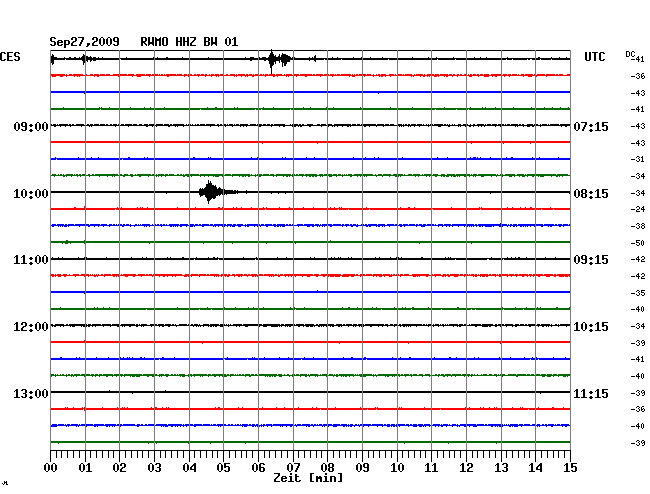The height and width of the screenshot is (494, 650).
Task: Select minute tick label 05
Action: 223,468
